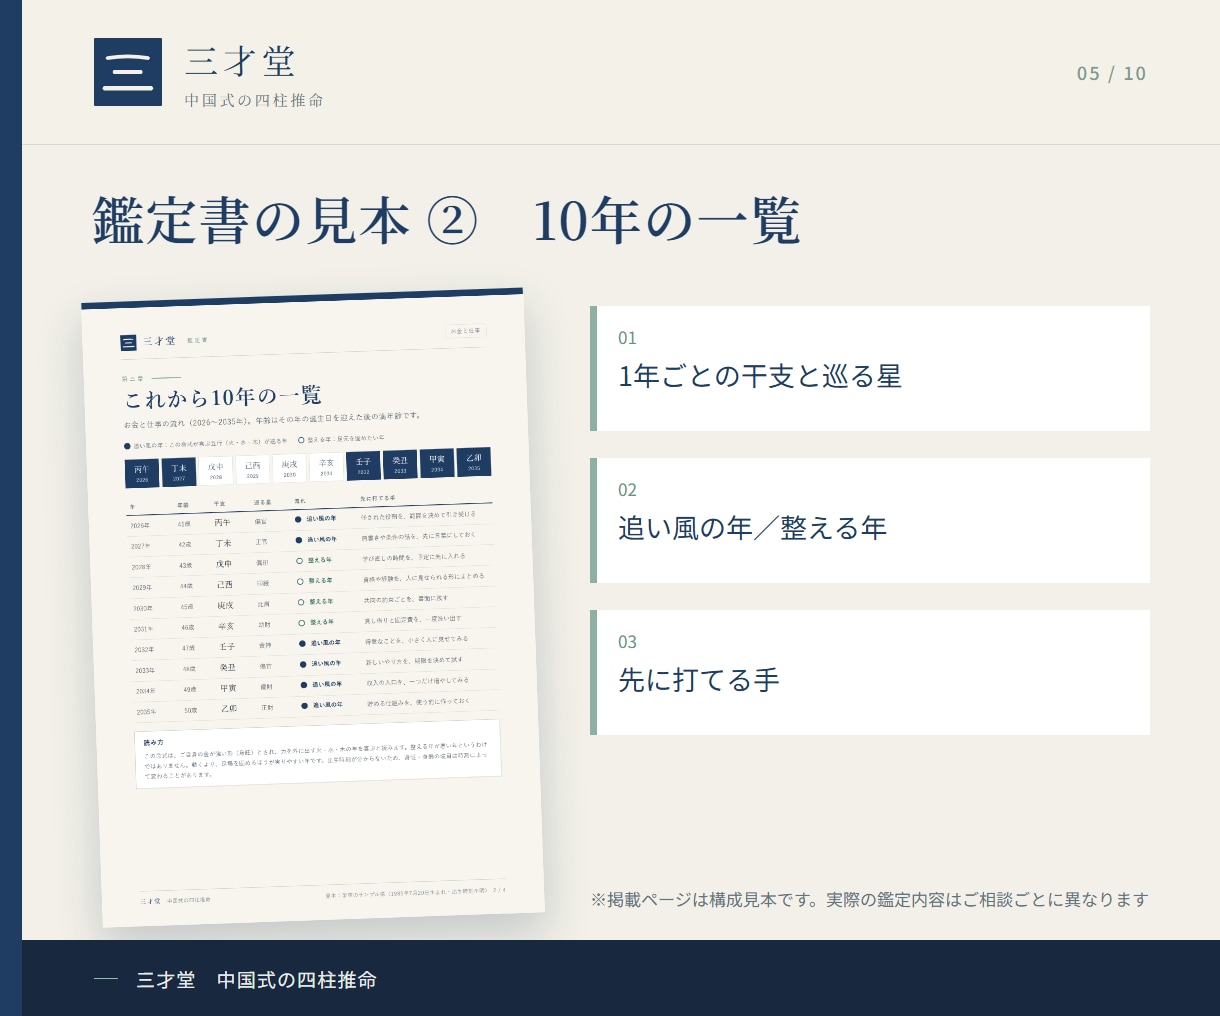The height and width of the screenshot is (1016, 1220).
Task: Click the 辛亥 2031 year tile
Action: 327,466
